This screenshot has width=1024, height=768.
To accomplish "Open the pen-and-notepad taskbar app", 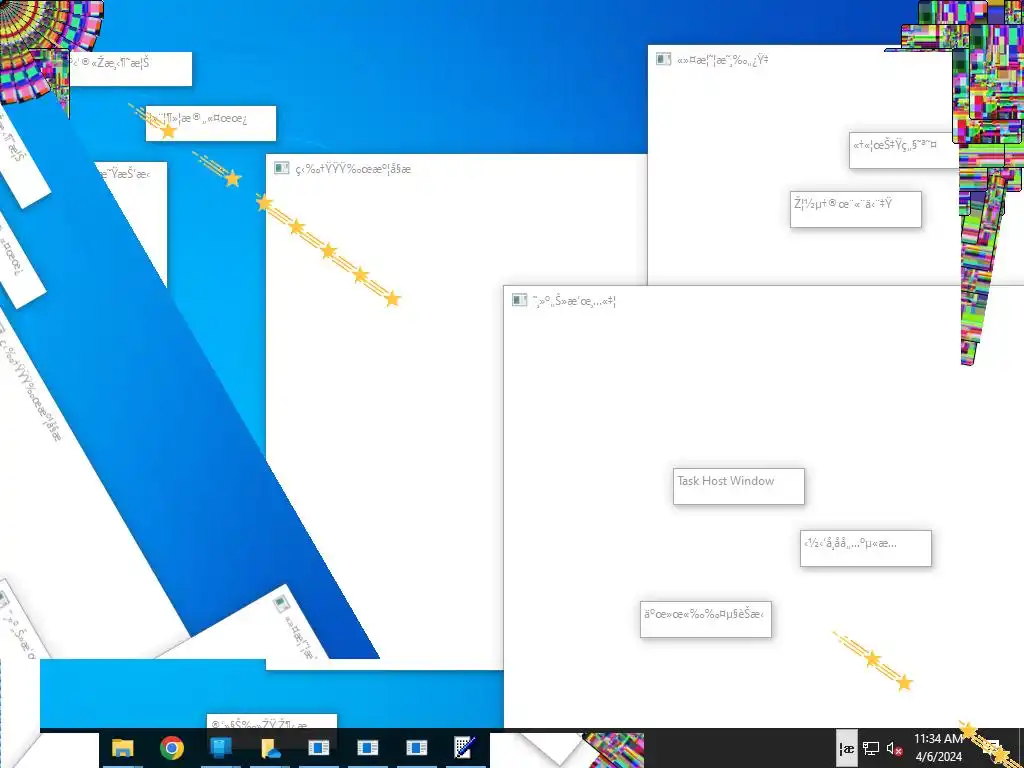I will pos(464,748).
